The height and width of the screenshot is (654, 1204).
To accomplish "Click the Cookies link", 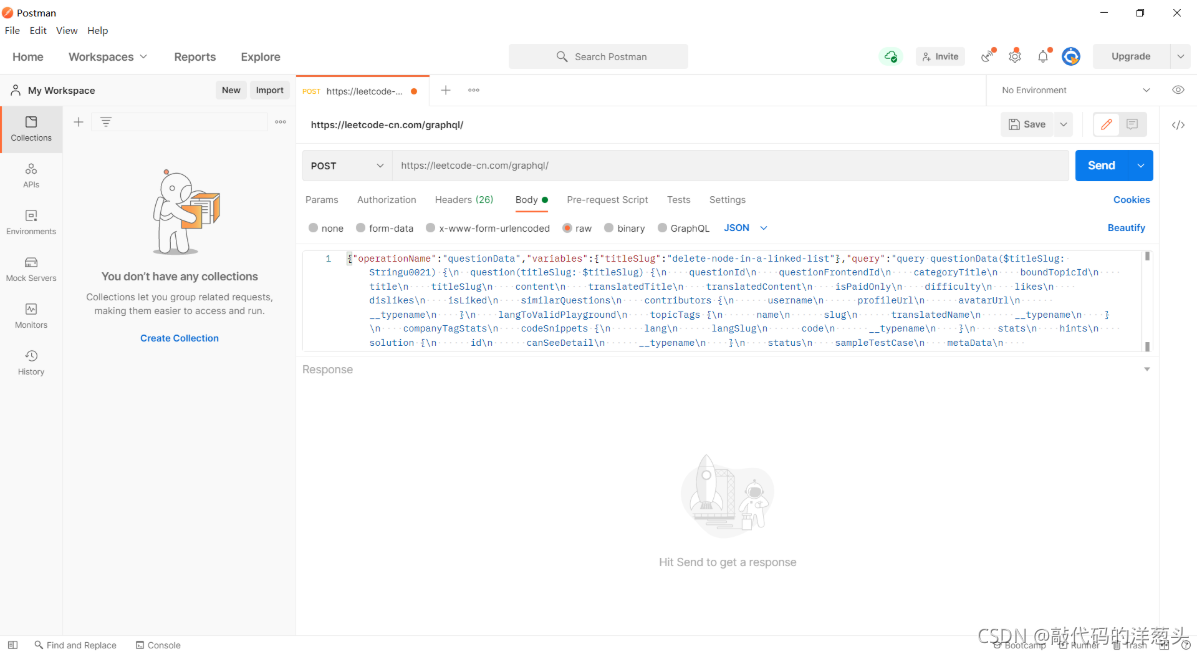I will (1131, 200).
